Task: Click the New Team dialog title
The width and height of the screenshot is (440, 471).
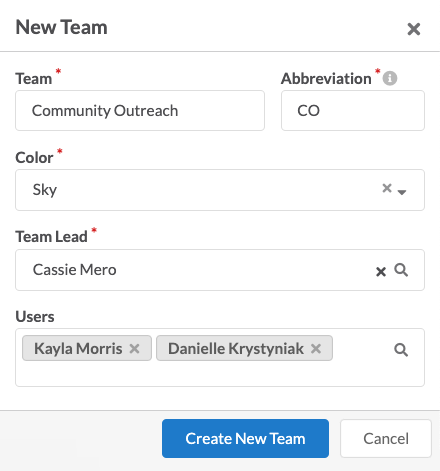Action: click(62, 27)
